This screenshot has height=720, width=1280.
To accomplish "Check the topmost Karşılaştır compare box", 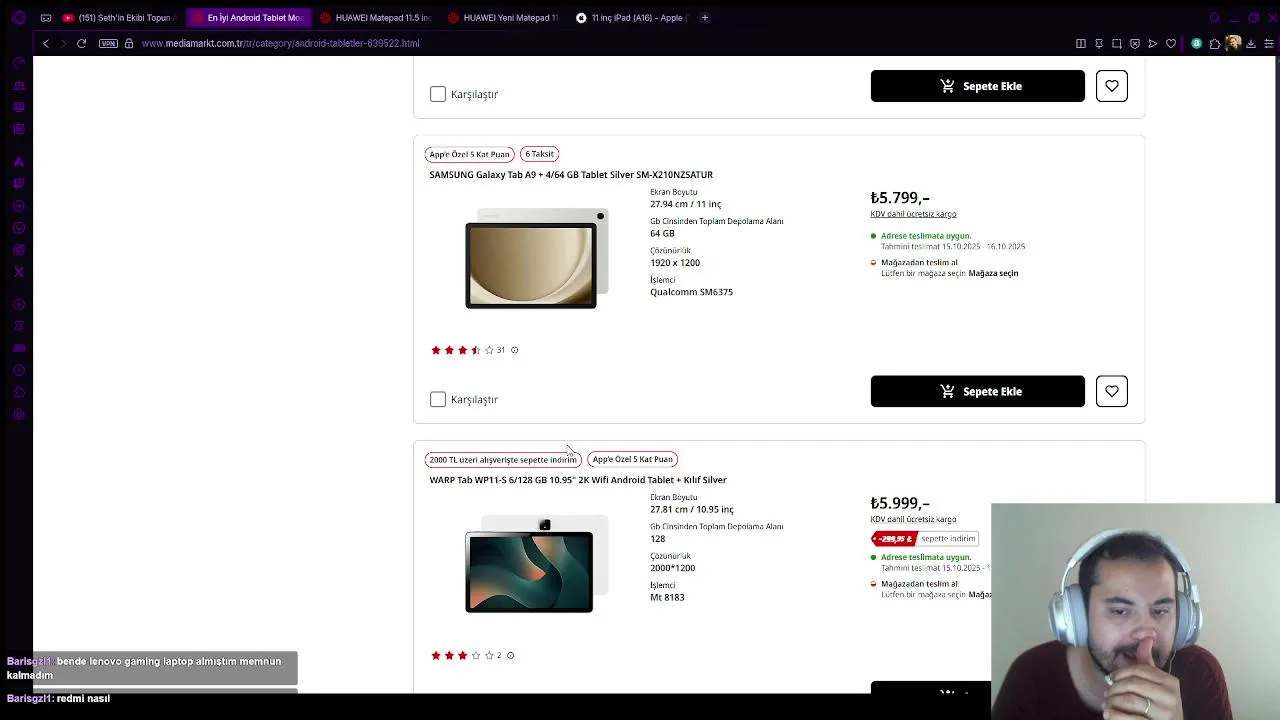I will pyautogui.click(x=438, y=94).
